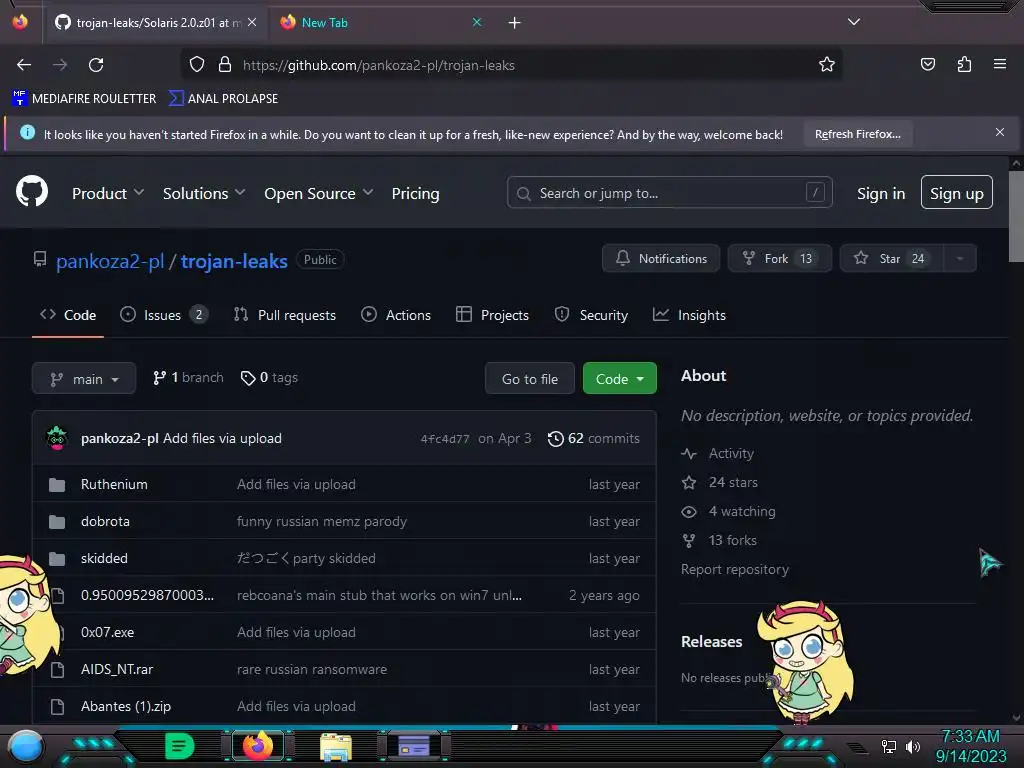View the 62 commits history
Screen dimensions: 1024x768
593,438
